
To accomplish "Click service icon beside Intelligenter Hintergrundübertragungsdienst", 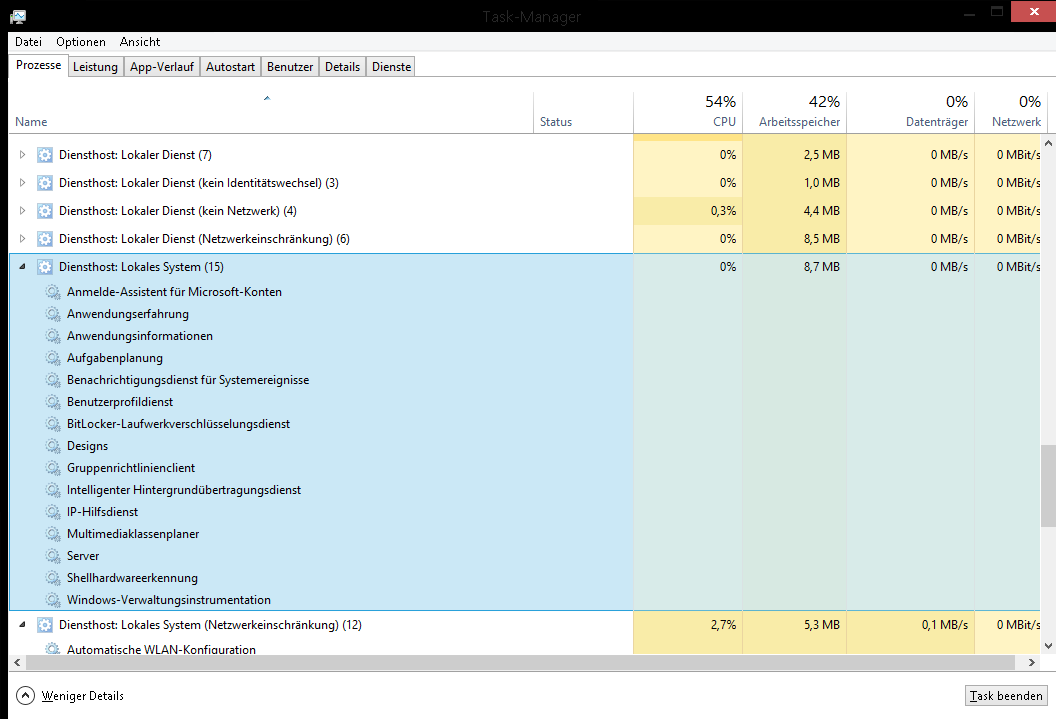I will (53, 490).
